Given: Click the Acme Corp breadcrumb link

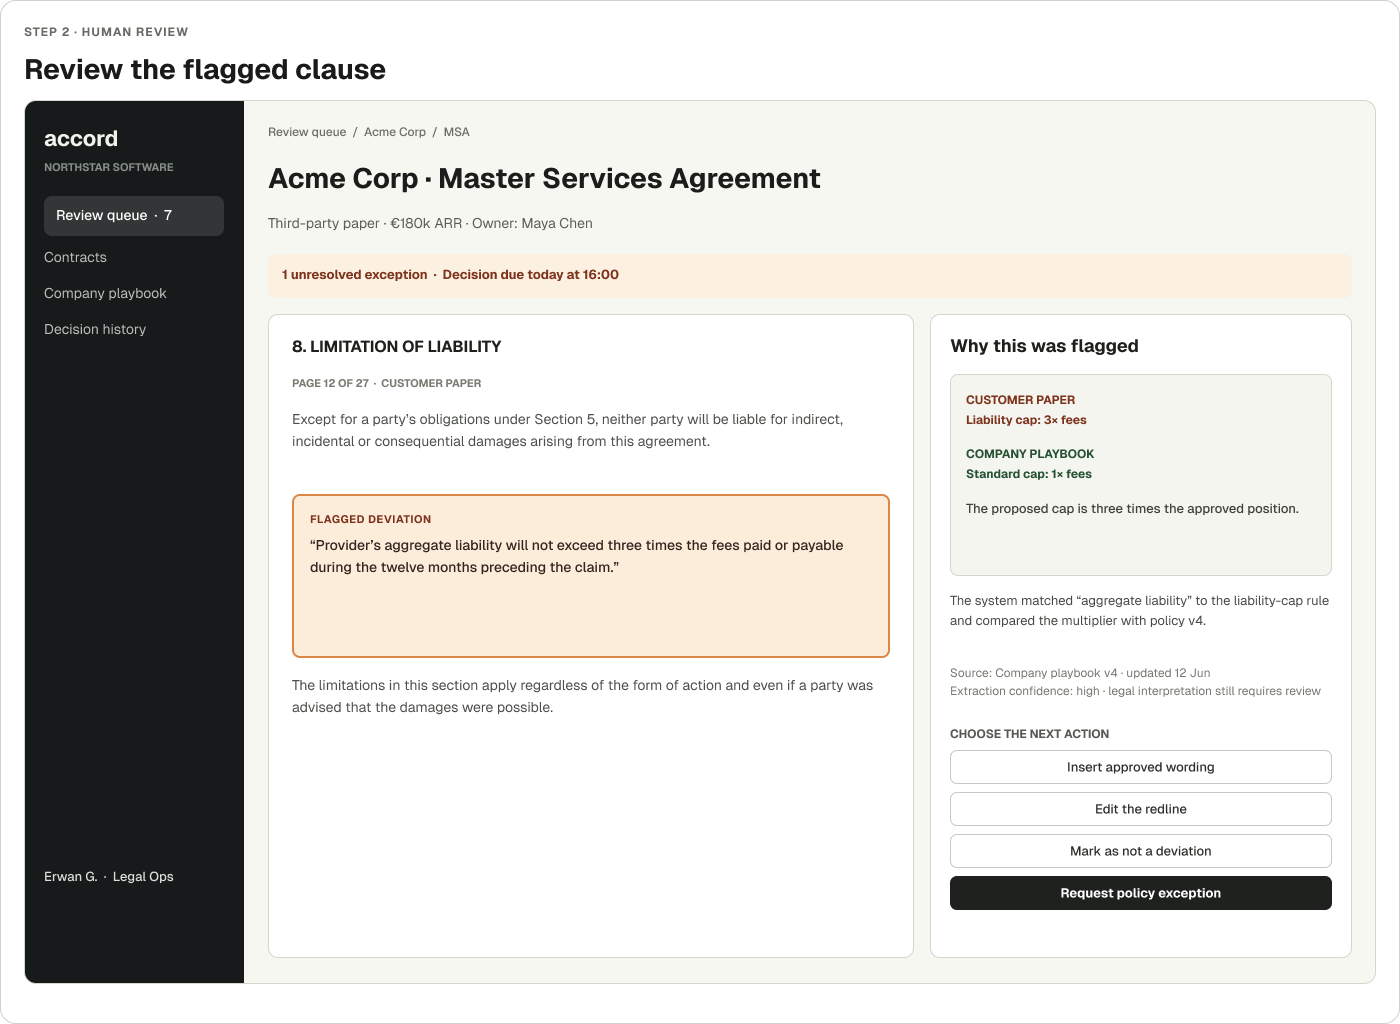Looking at the screenshot, I should click(395, 132).
